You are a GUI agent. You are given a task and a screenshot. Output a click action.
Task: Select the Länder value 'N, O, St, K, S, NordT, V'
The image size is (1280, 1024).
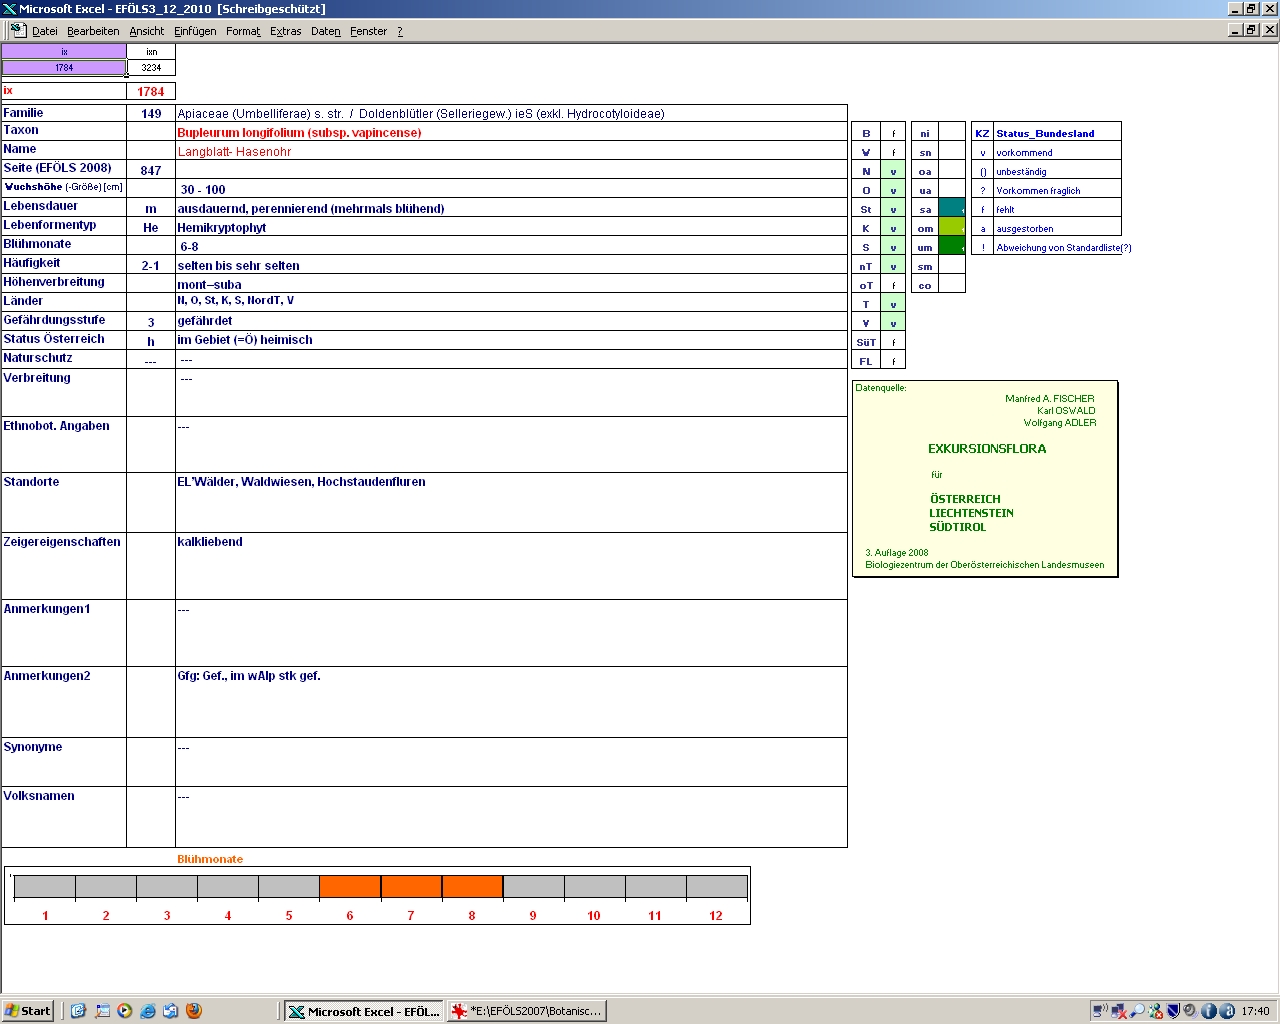point(511,302)
